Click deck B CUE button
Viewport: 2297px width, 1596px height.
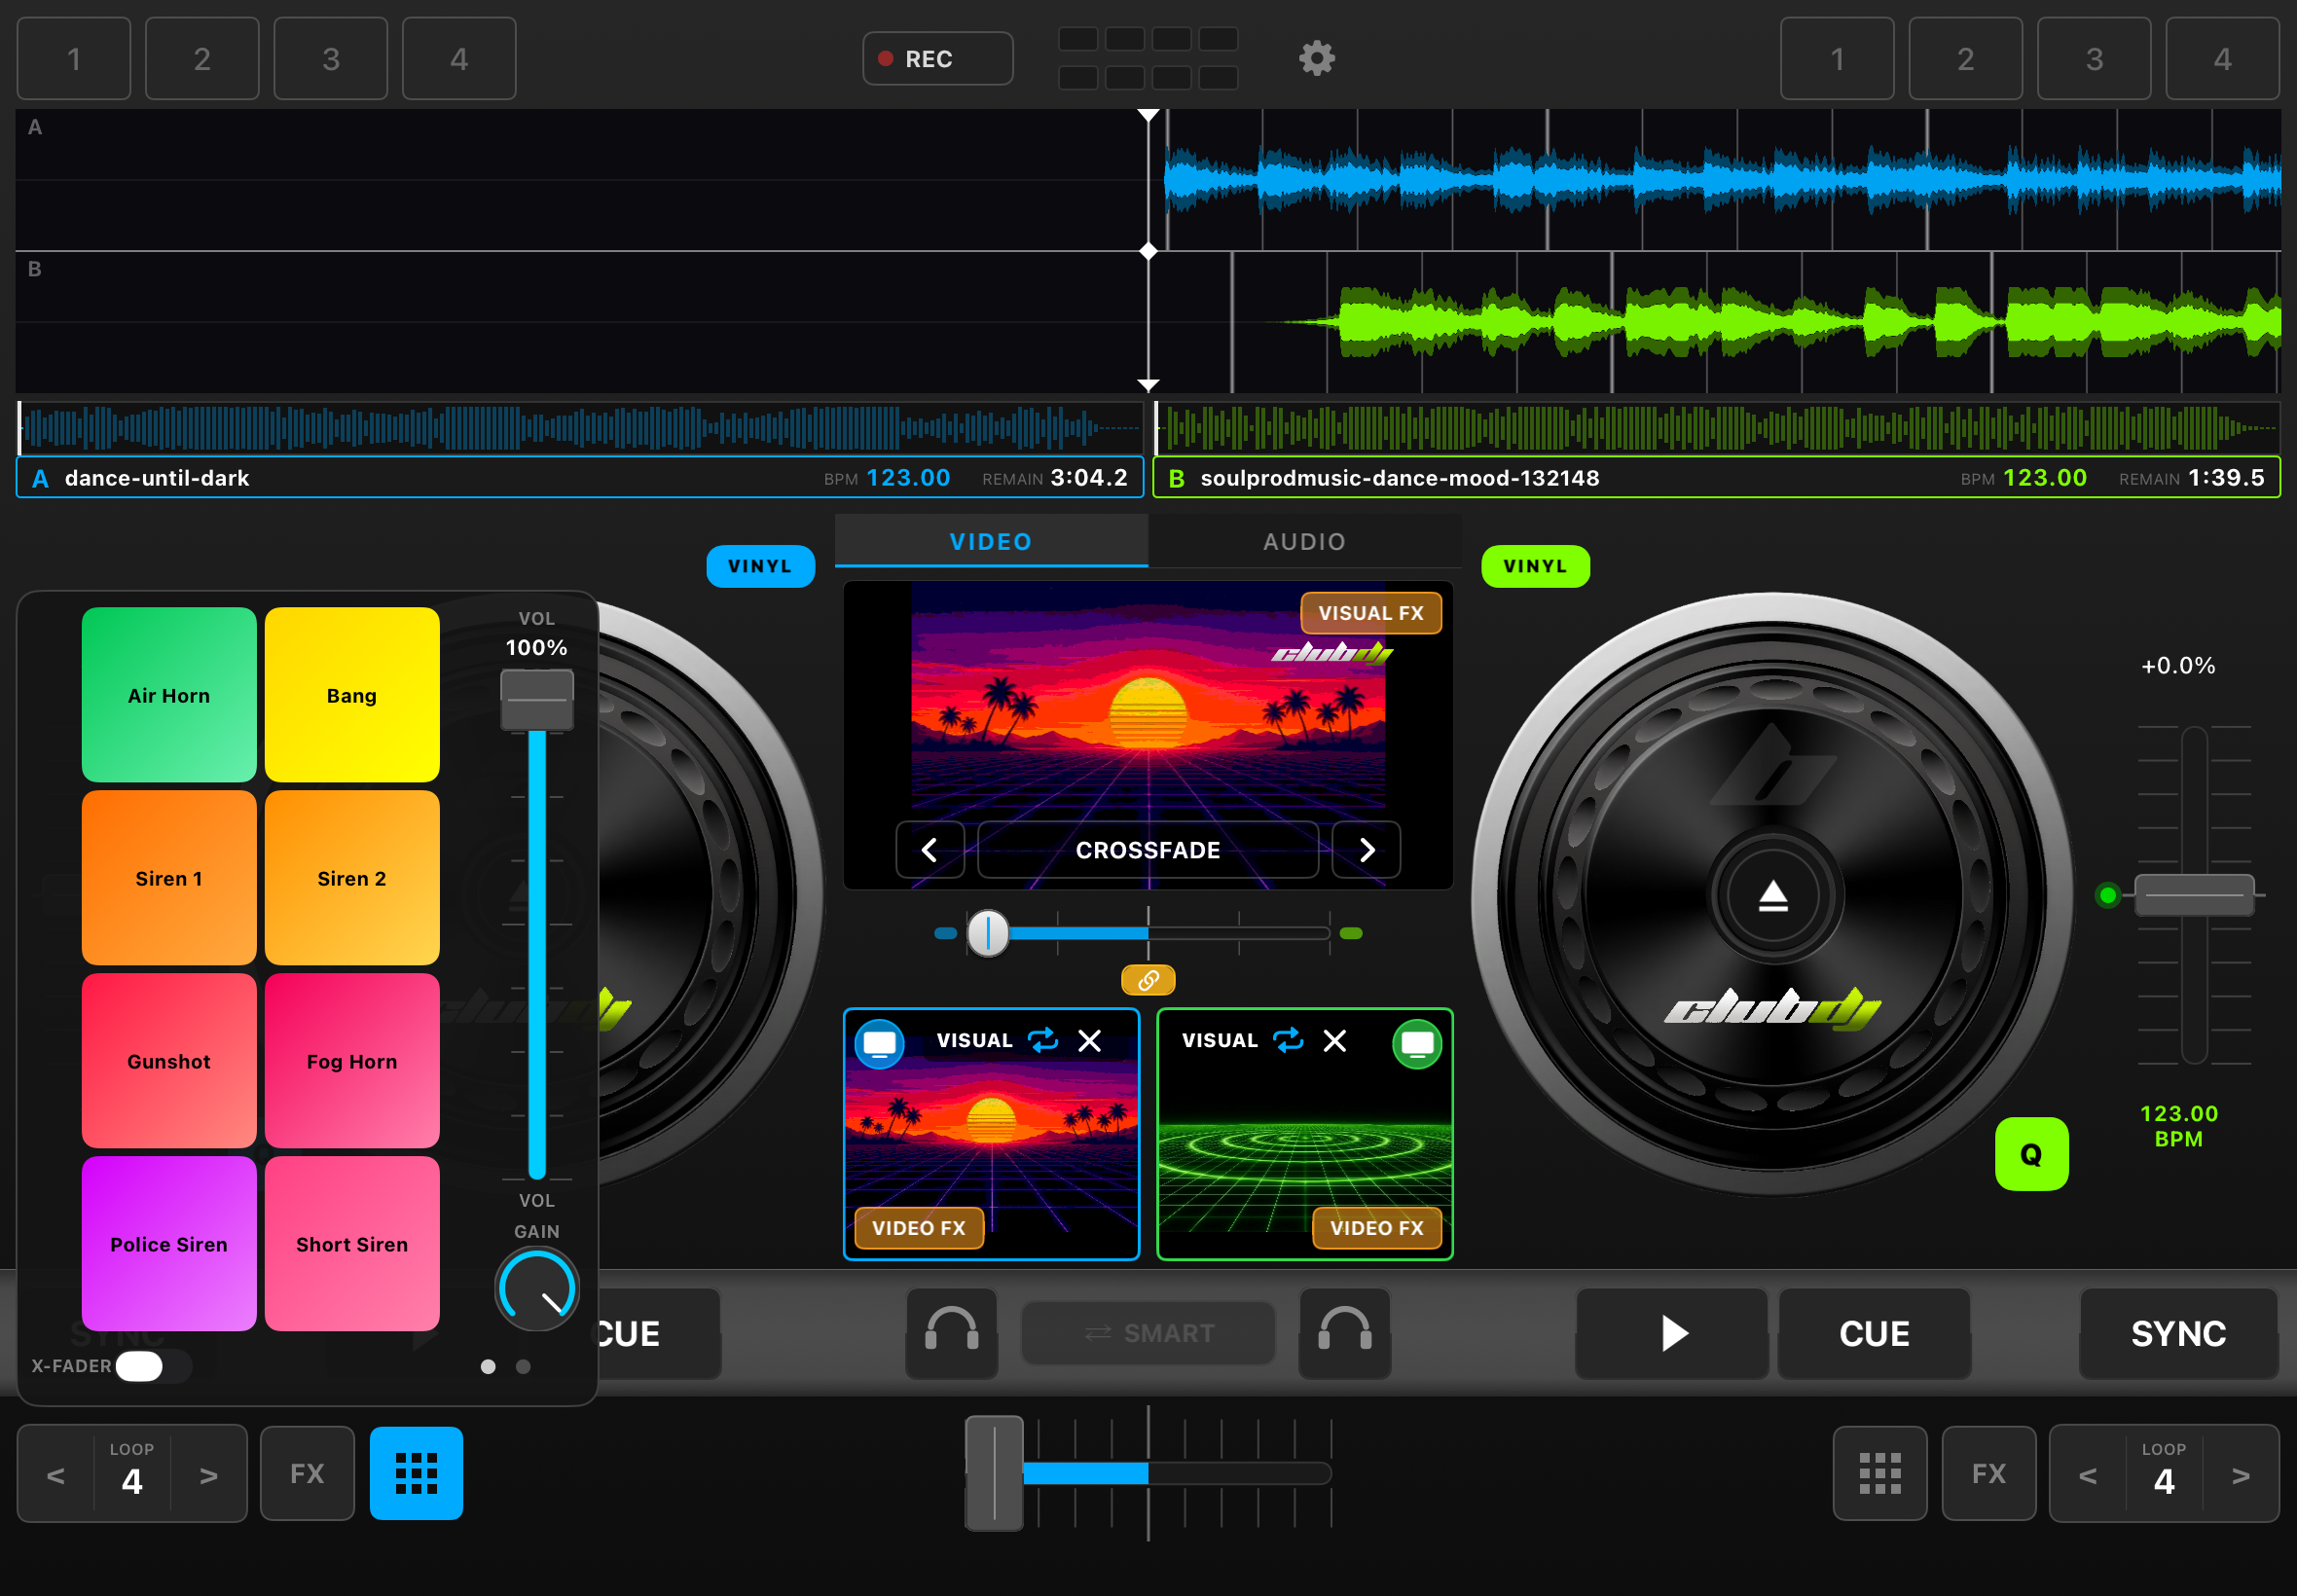[1874, 1333]
